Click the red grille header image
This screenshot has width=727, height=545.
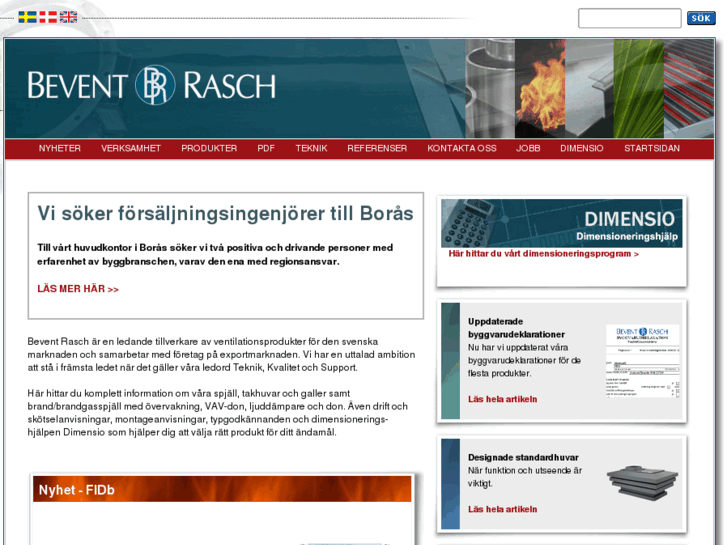[x=689, y=89]
